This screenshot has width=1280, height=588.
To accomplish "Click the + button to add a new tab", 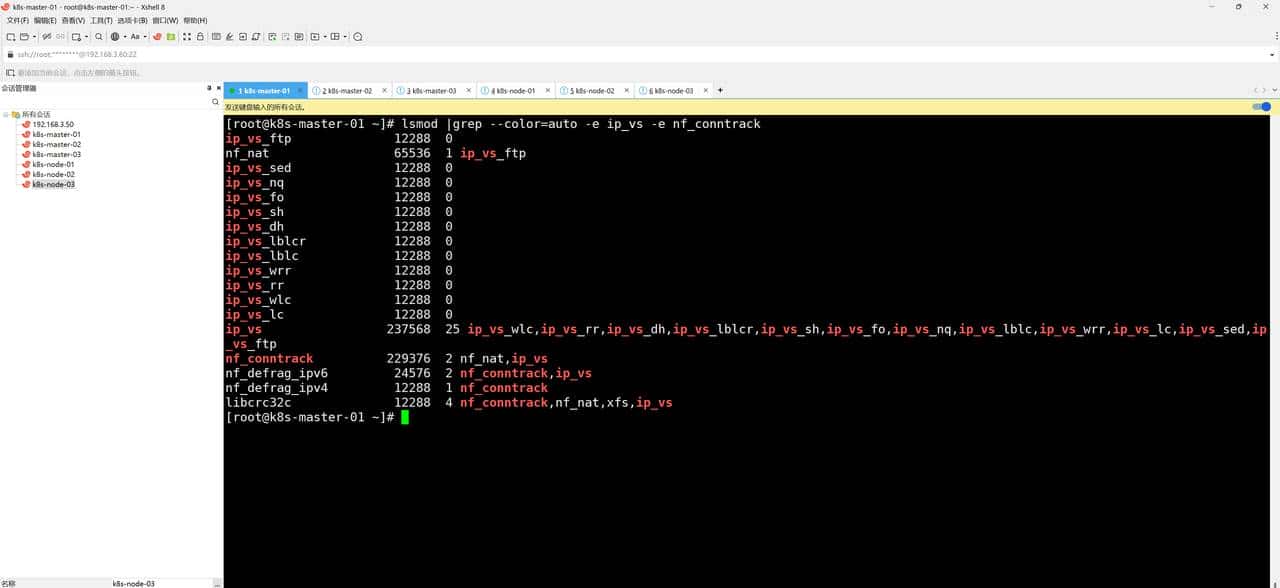I will tap(719, 90).
